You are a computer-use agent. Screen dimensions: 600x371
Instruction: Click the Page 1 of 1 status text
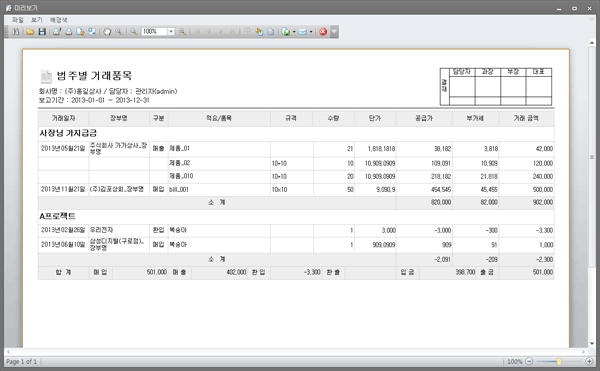[21, 361]
